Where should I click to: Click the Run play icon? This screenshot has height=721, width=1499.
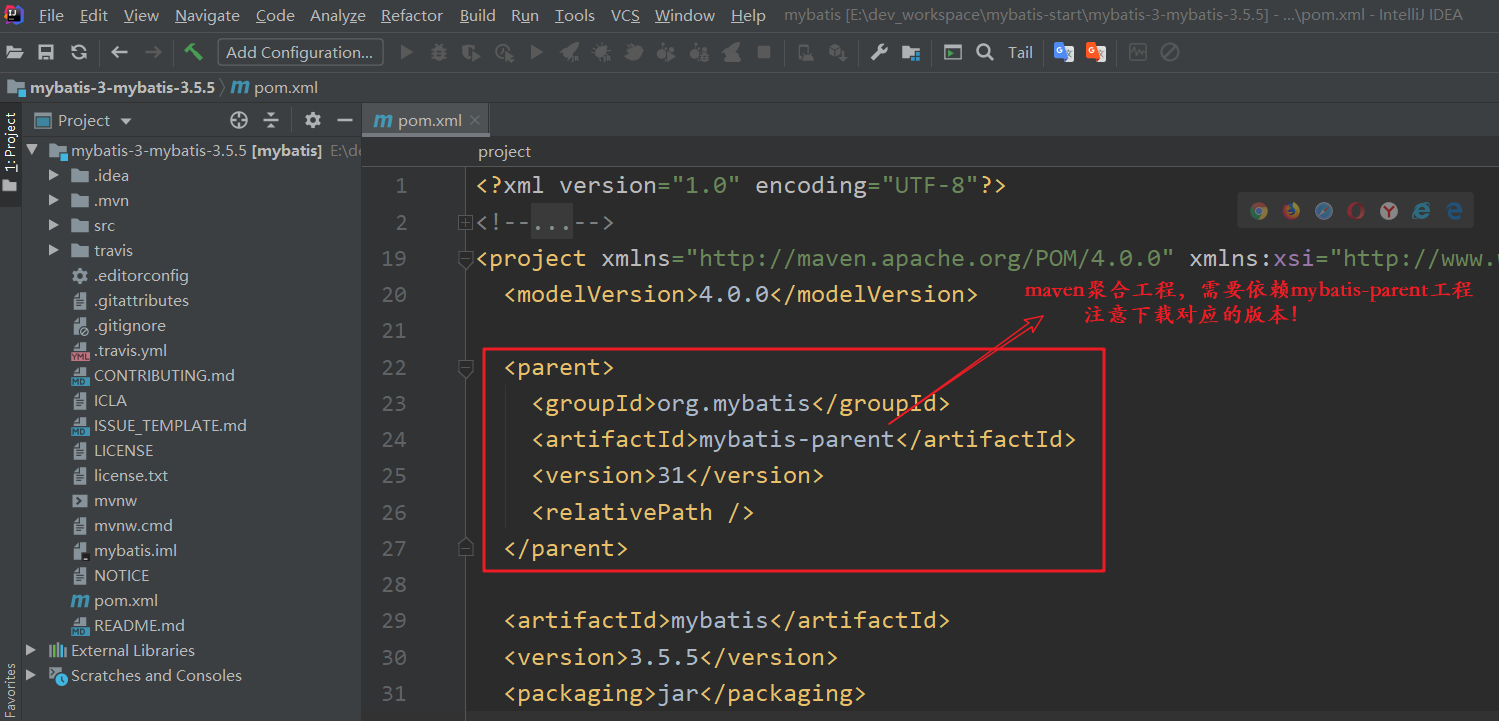pos(407,52)
